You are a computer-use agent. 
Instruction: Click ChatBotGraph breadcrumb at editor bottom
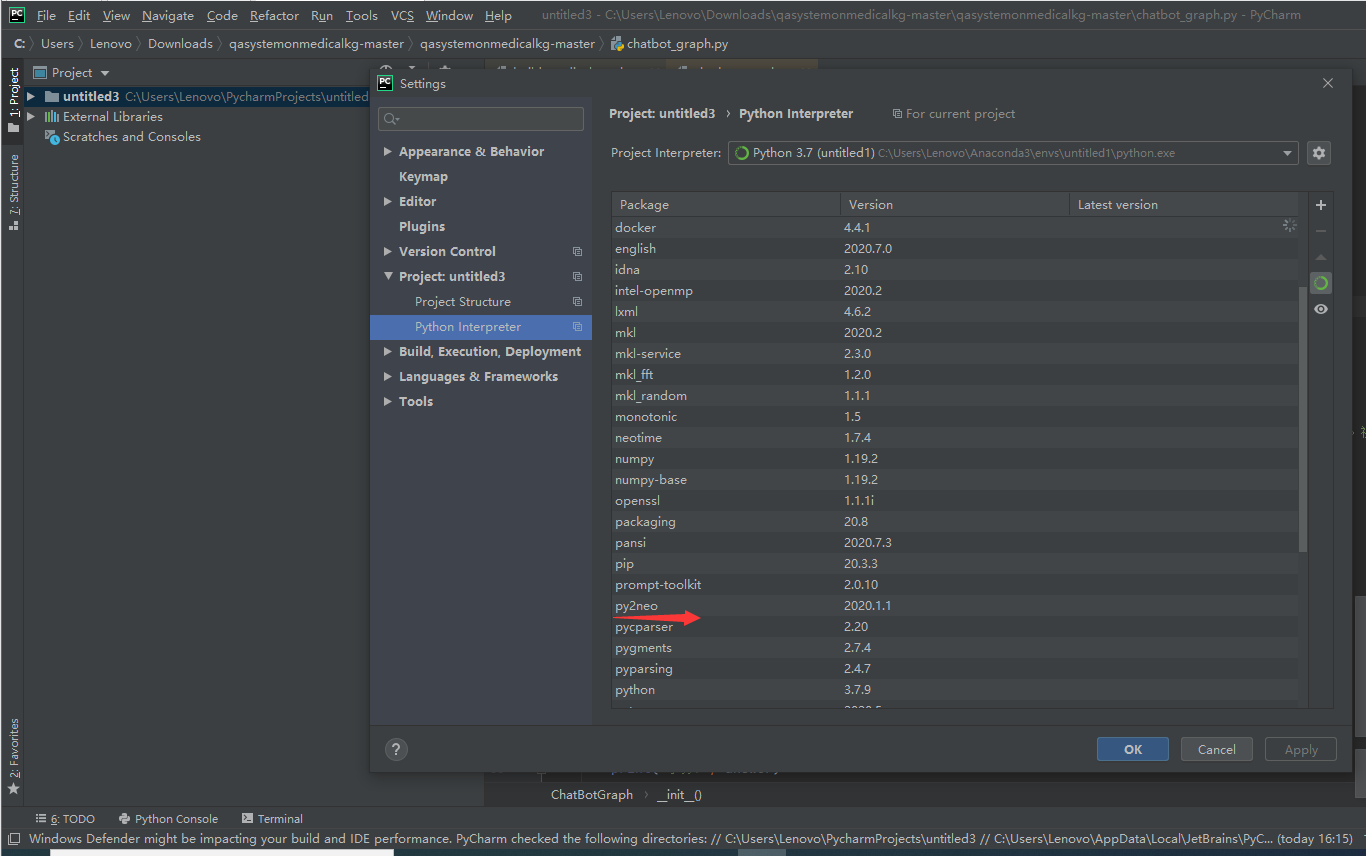click(592, 795)
